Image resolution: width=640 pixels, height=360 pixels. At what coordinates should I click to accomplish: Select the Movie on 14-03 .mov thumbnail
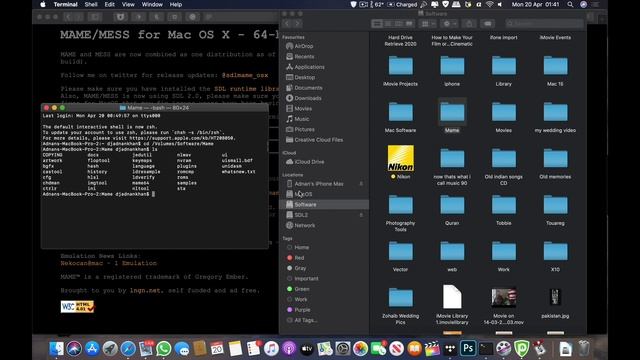pyautogui.click(x=504, y=297)
